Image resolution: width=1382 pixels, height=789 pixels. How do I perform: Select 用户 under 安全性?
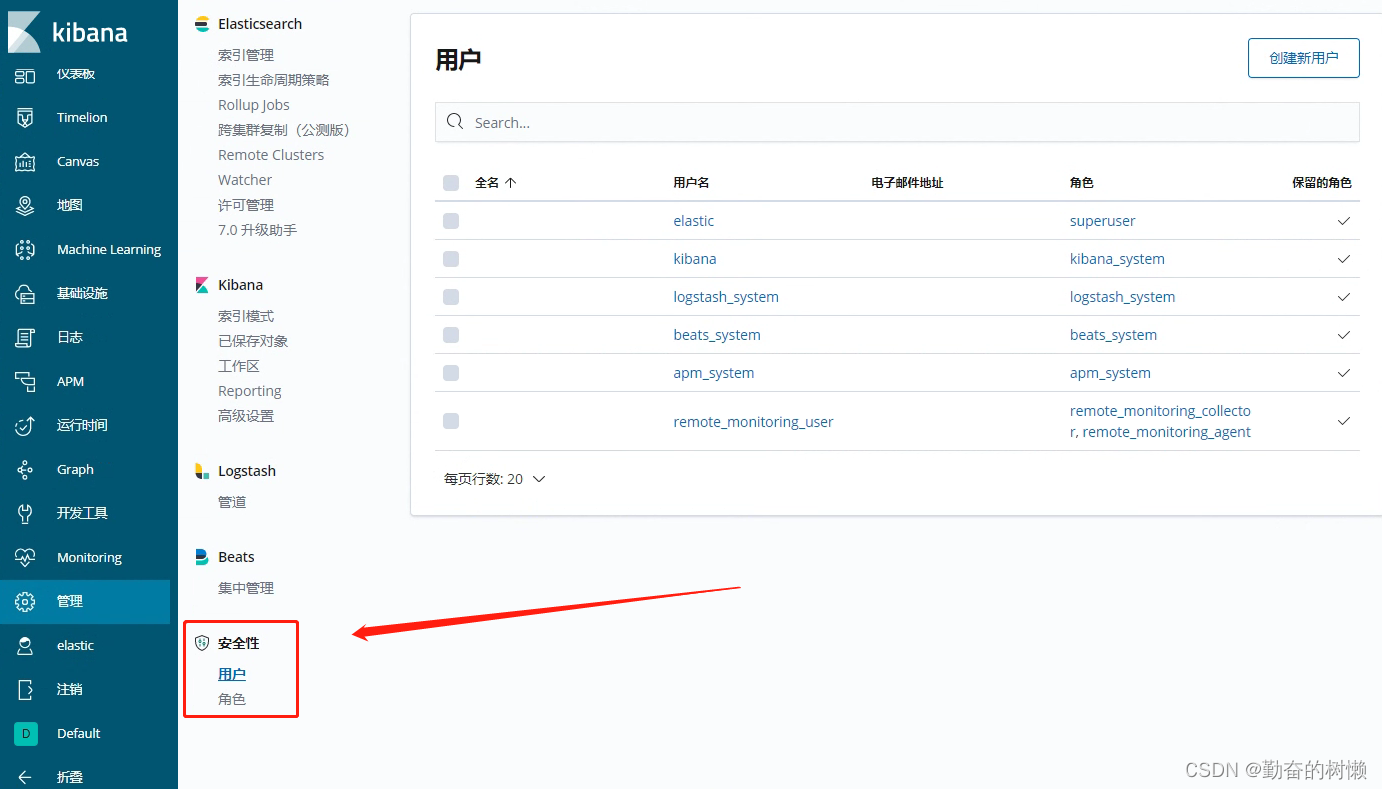232,674
